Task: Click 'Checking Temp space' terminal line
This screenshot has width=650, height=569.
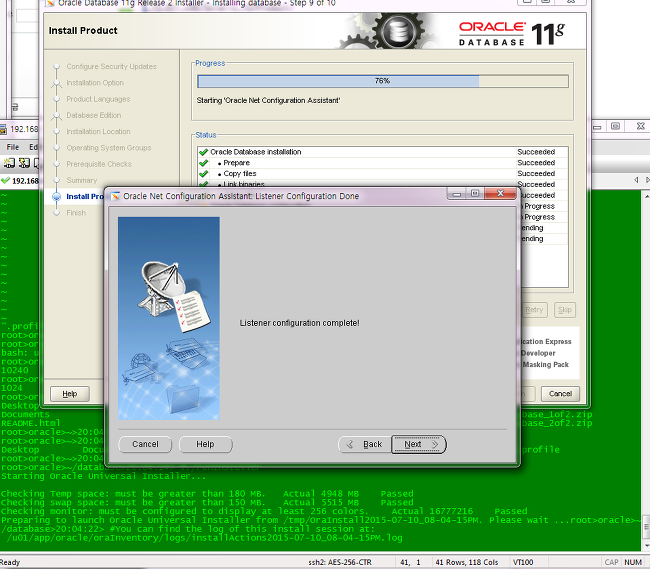Action: pos(207,494)
